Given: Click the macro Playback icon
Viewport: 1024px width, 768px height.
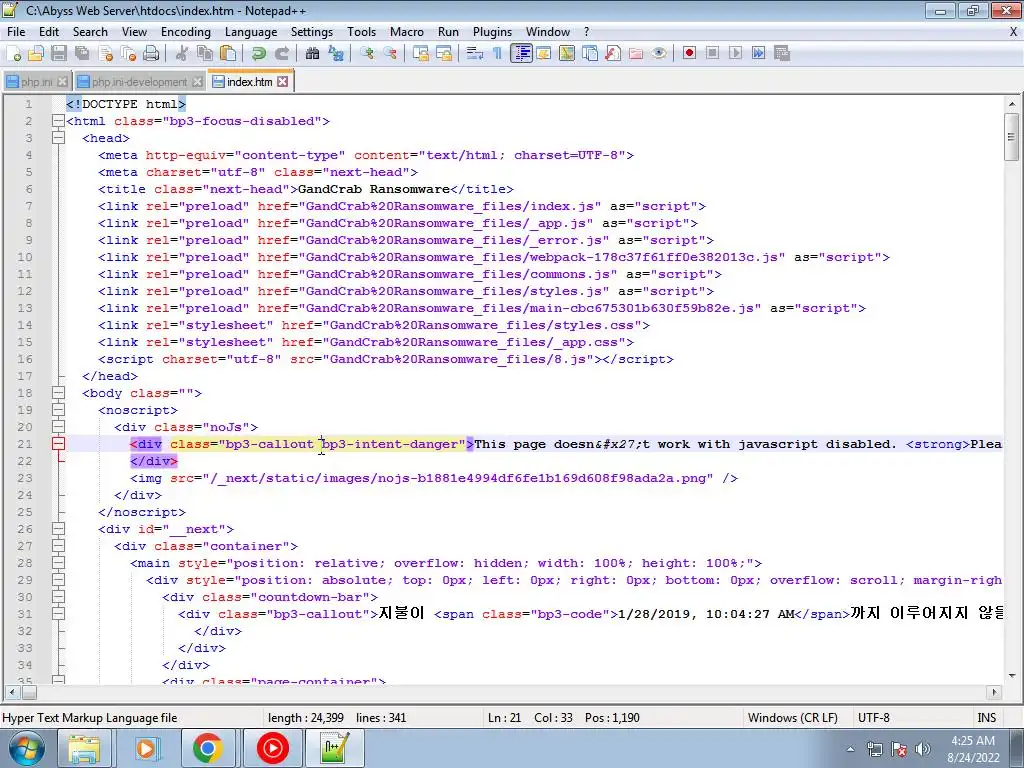Looking at the screenshot, I should point(735,53).
